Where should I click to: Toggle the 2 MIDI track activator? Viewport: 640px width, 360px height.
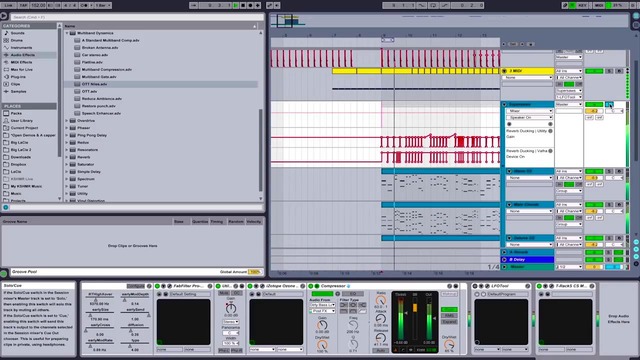(594, 71)
